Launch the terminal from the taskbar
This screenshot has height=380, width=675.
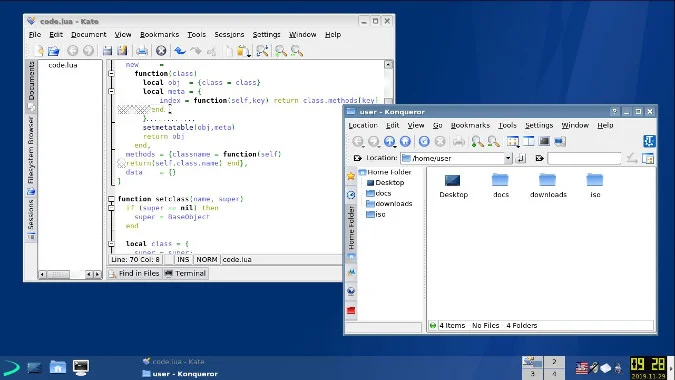(81, 367)
